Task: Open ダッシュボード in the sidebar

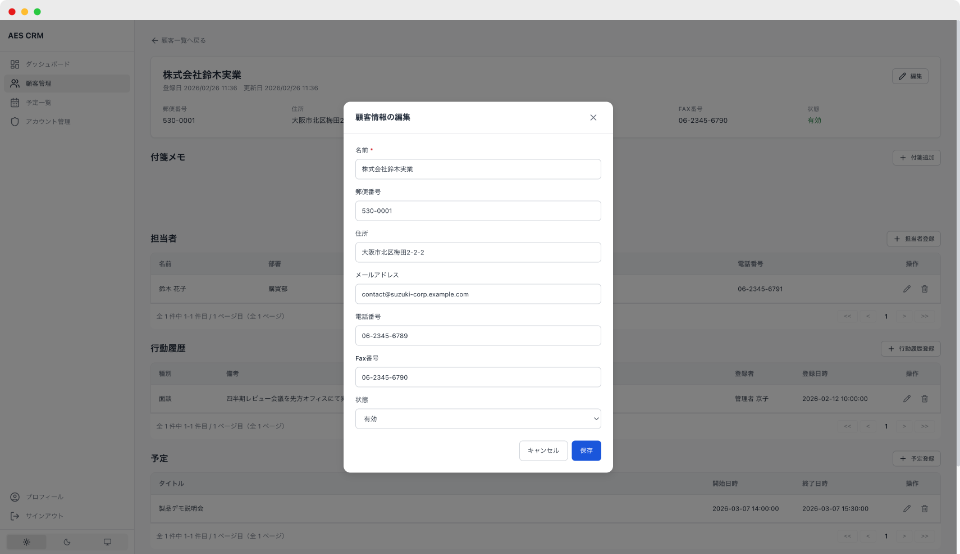Action: click(x=47, y=64)
